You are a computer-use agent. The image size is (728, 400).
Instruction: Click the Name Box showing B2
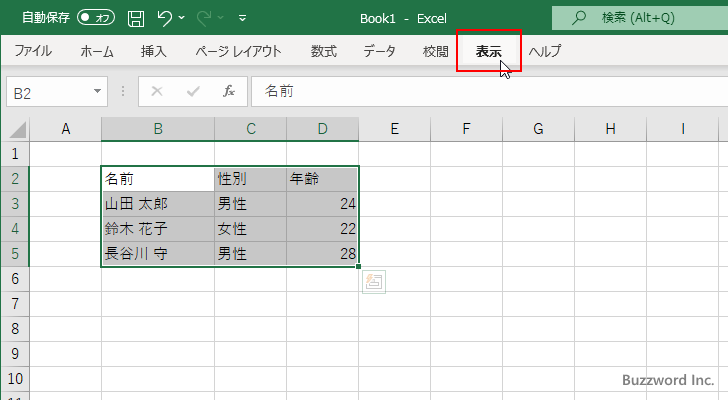pos(57,92)
